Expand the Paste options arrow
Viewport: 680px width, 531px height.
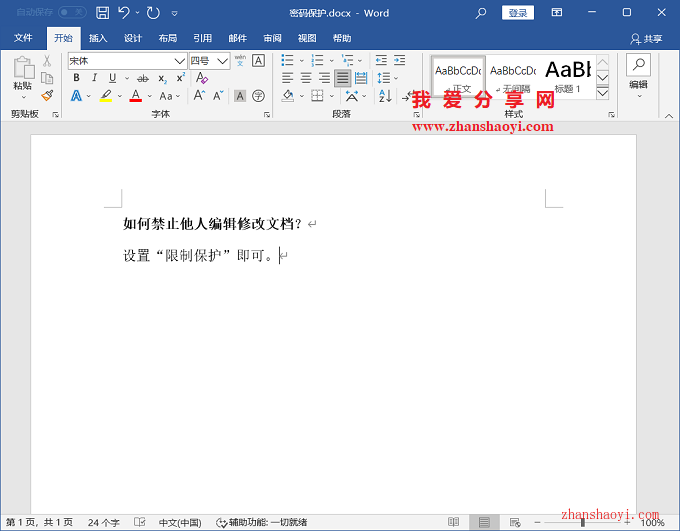[23, 97]
